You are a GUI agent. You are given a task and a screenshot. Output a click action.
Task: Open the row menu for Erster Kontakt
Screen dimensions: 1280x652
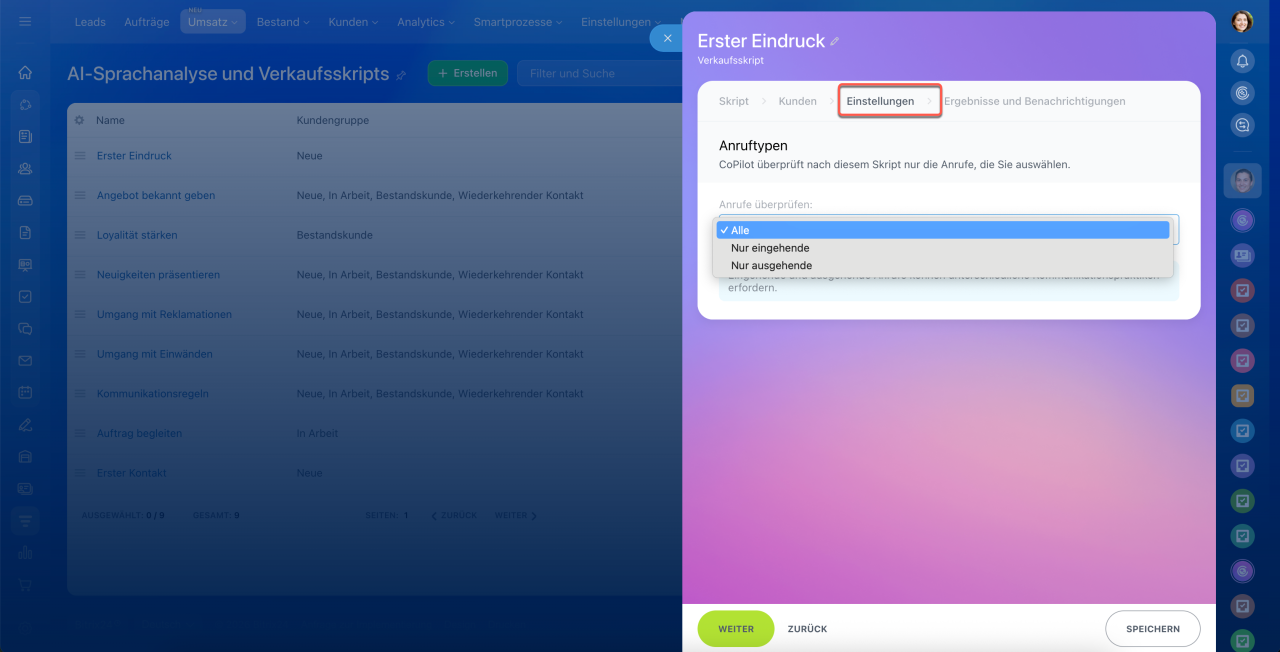pos(80,473)
